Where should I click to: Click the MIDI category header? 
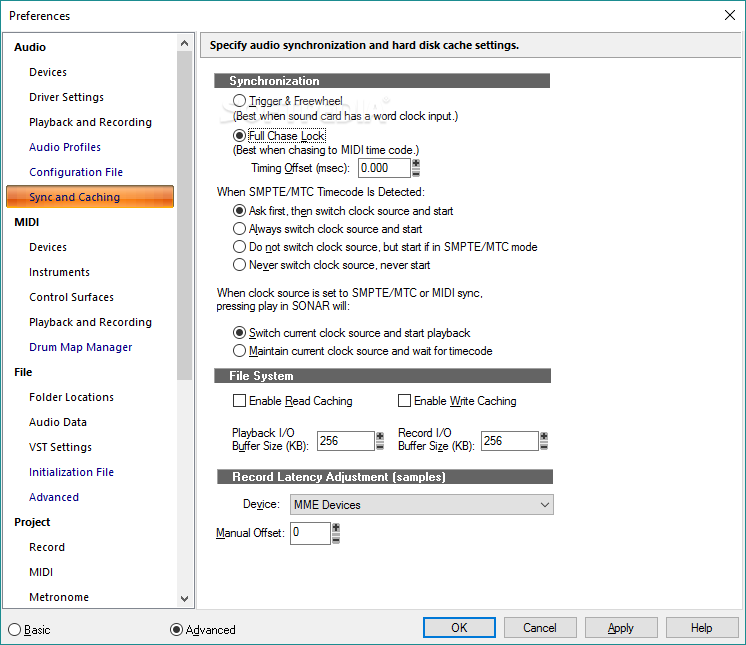[27, 222]
